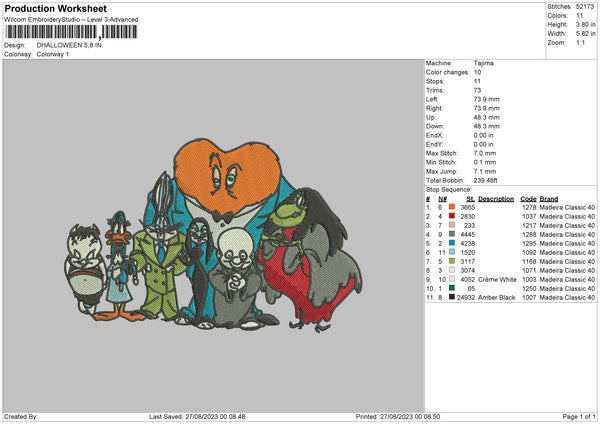
Task: Click the Machine value 'Tajima'
Action: tap(484, 63)
